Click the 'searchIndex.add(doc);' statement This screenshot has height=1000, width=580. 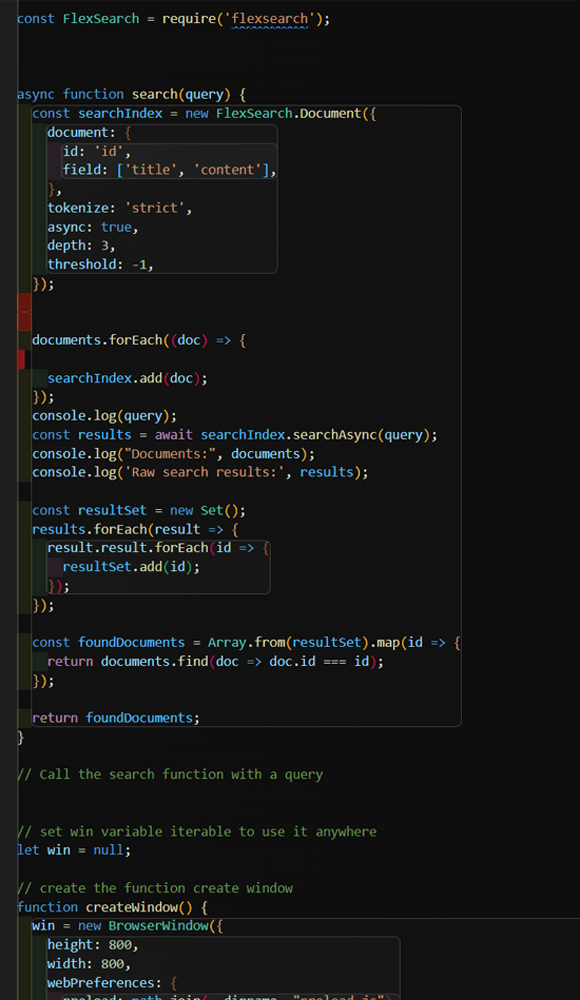(x=128, y=378)
